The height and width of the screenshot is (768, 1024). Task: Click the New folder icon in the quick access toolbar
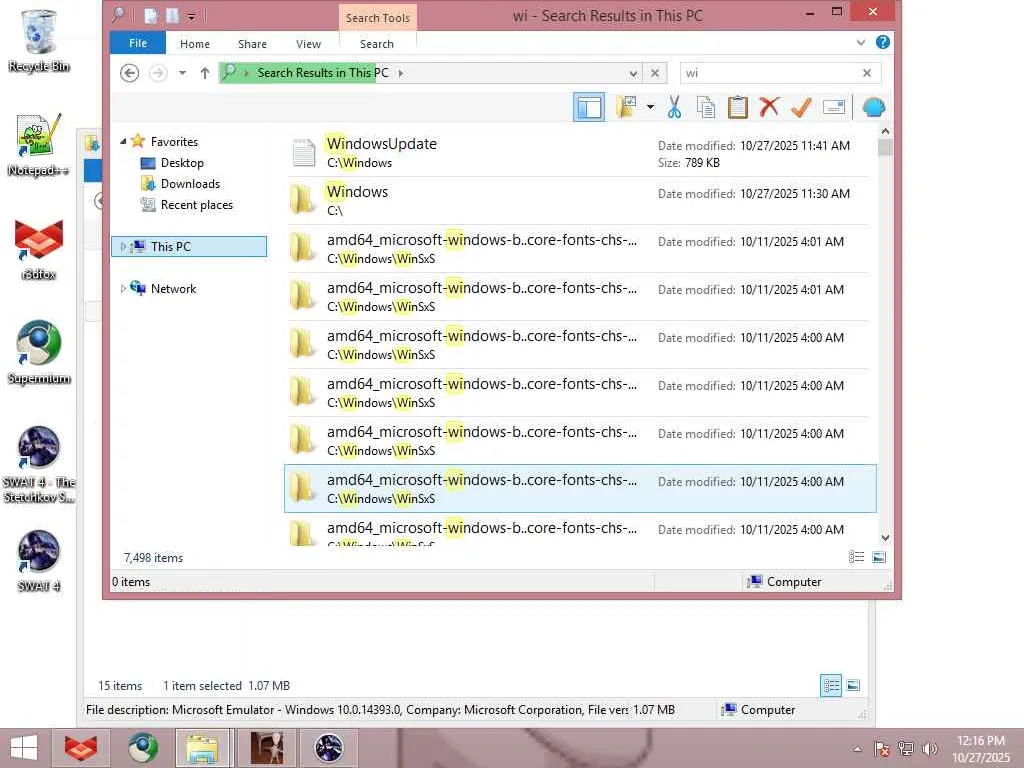pos(172,16)
